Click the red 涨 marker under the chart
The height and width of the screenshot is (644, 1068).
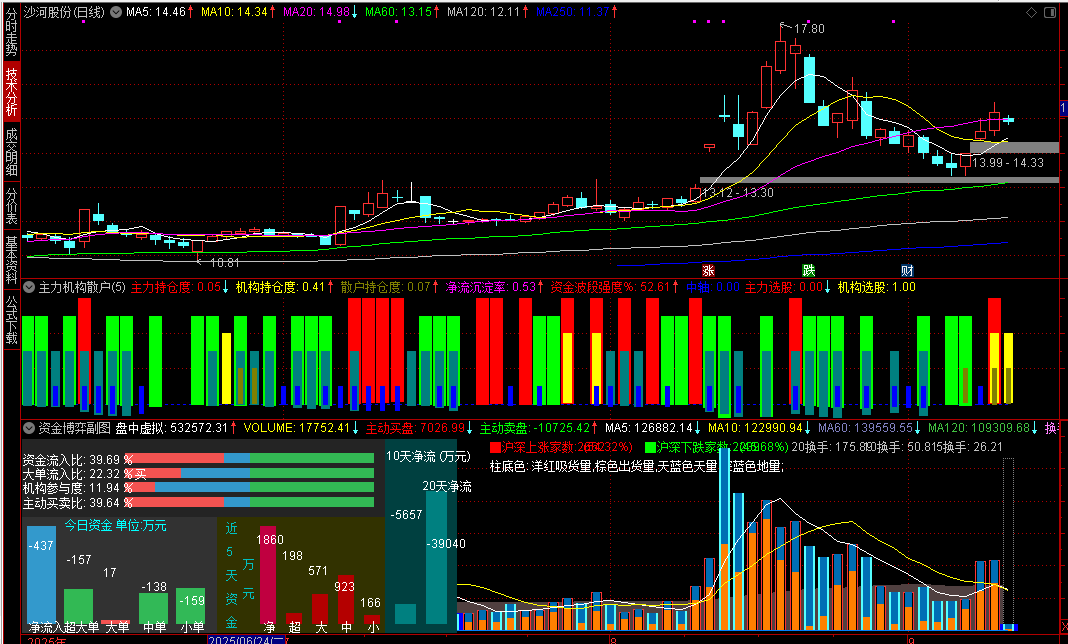[708, 271]
